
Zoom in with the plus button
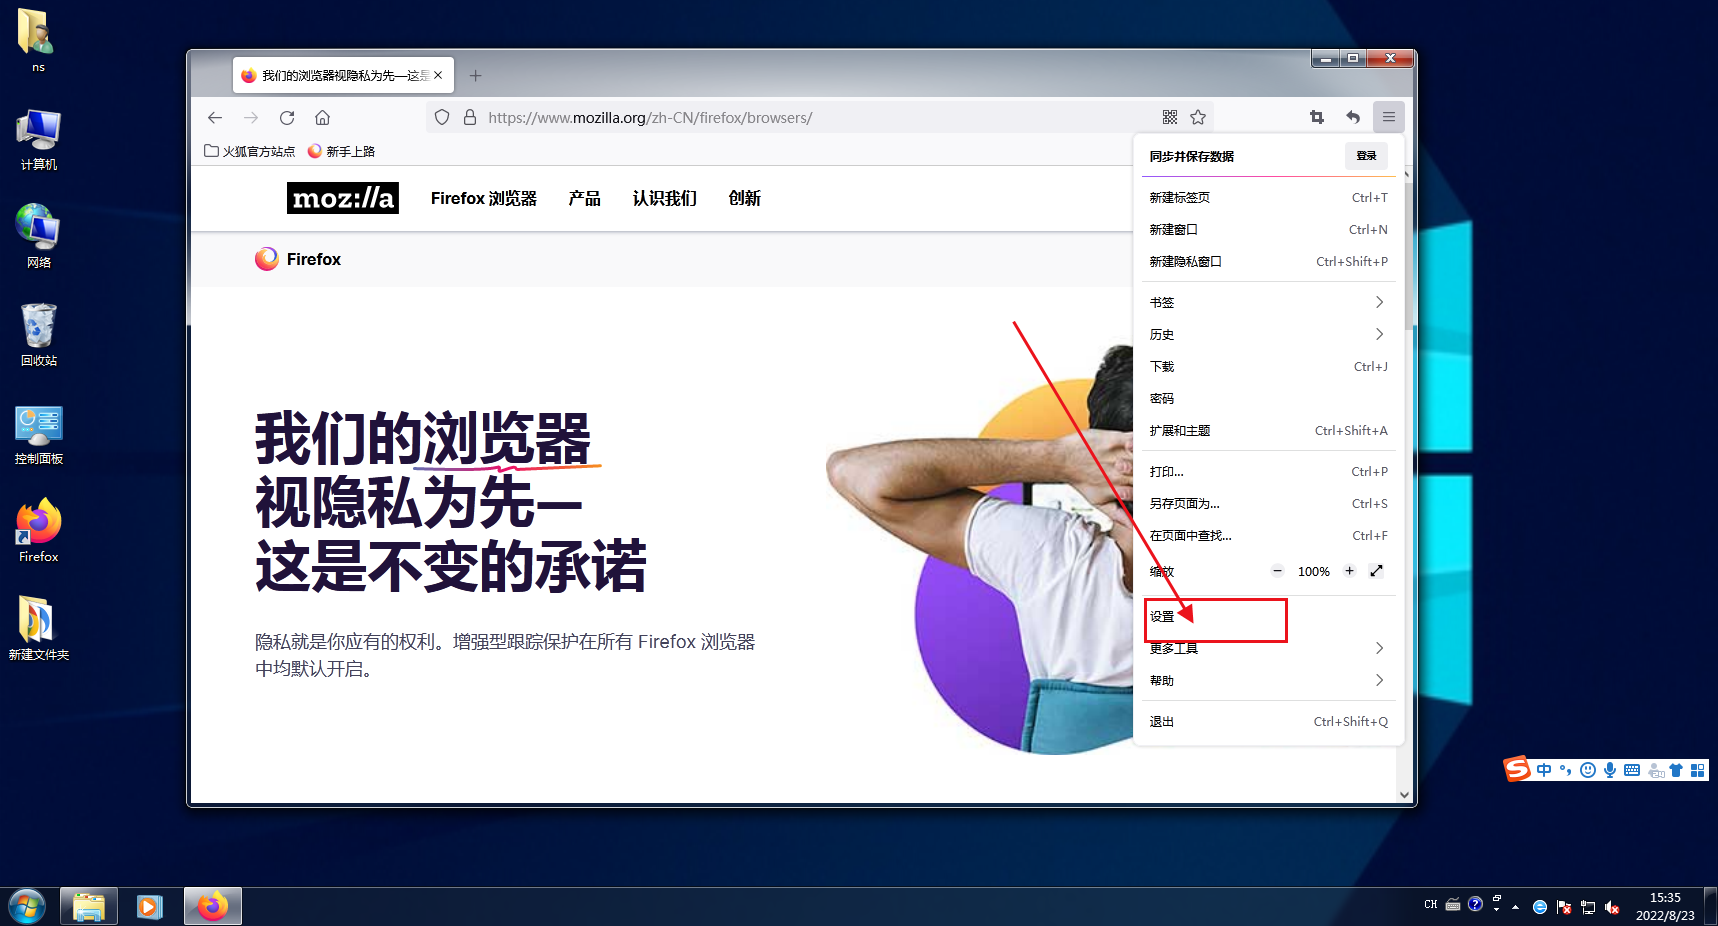1349,571
